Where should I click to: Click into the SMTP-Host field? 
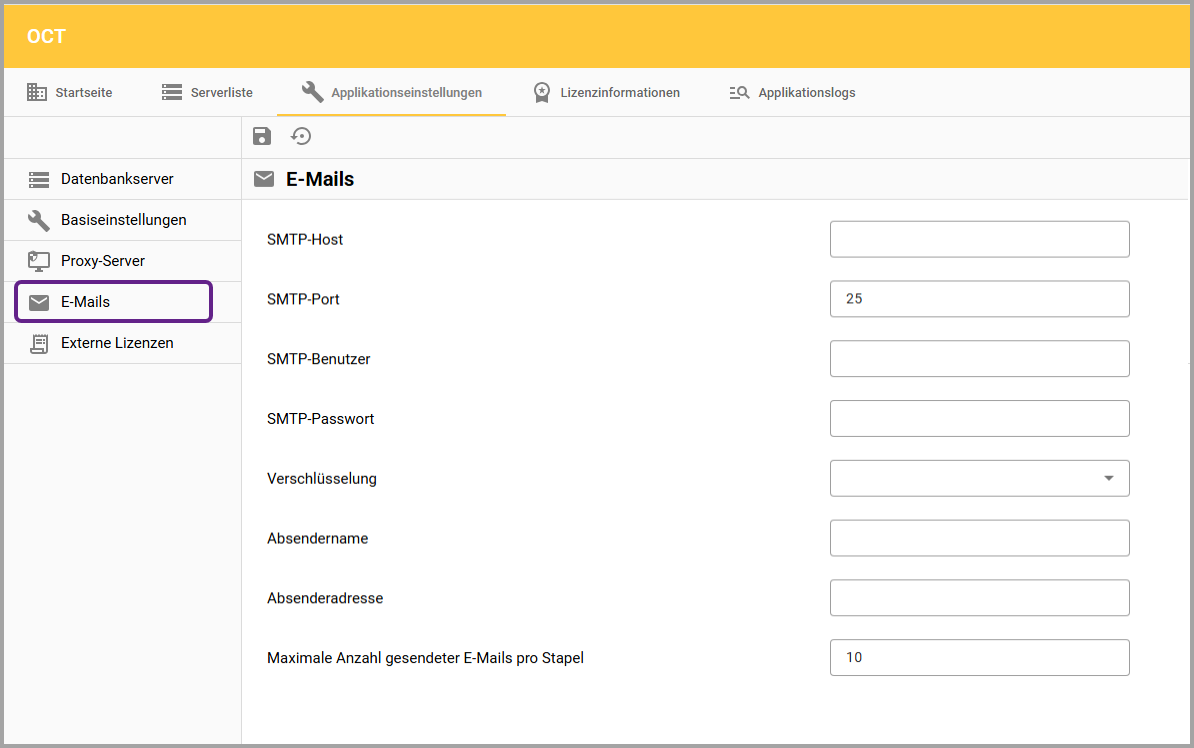coord(979,240)
